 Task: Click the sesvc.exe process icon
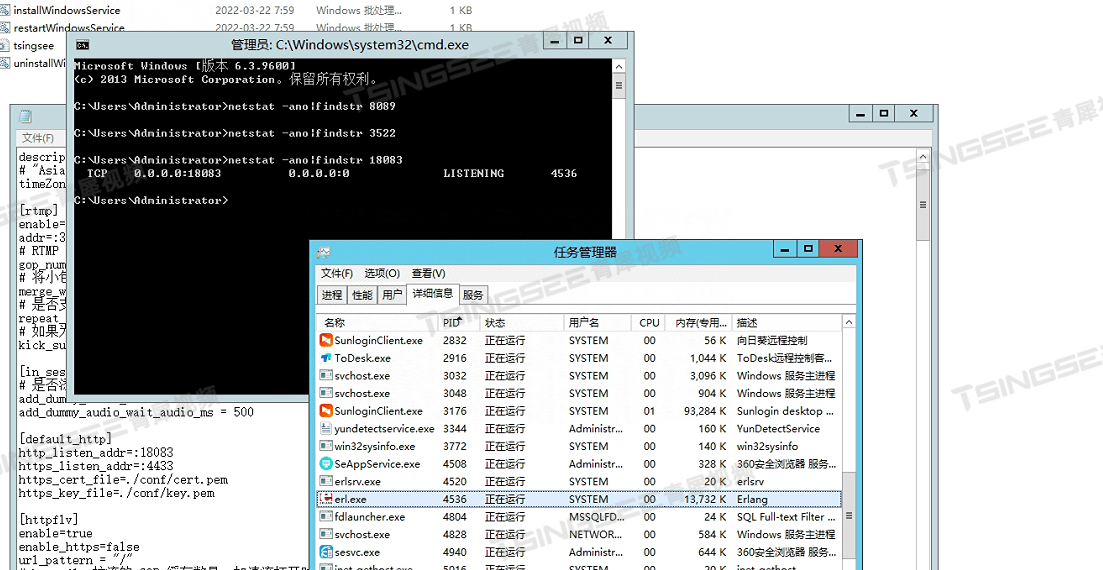pyautogui.click(x=326, y=552)
